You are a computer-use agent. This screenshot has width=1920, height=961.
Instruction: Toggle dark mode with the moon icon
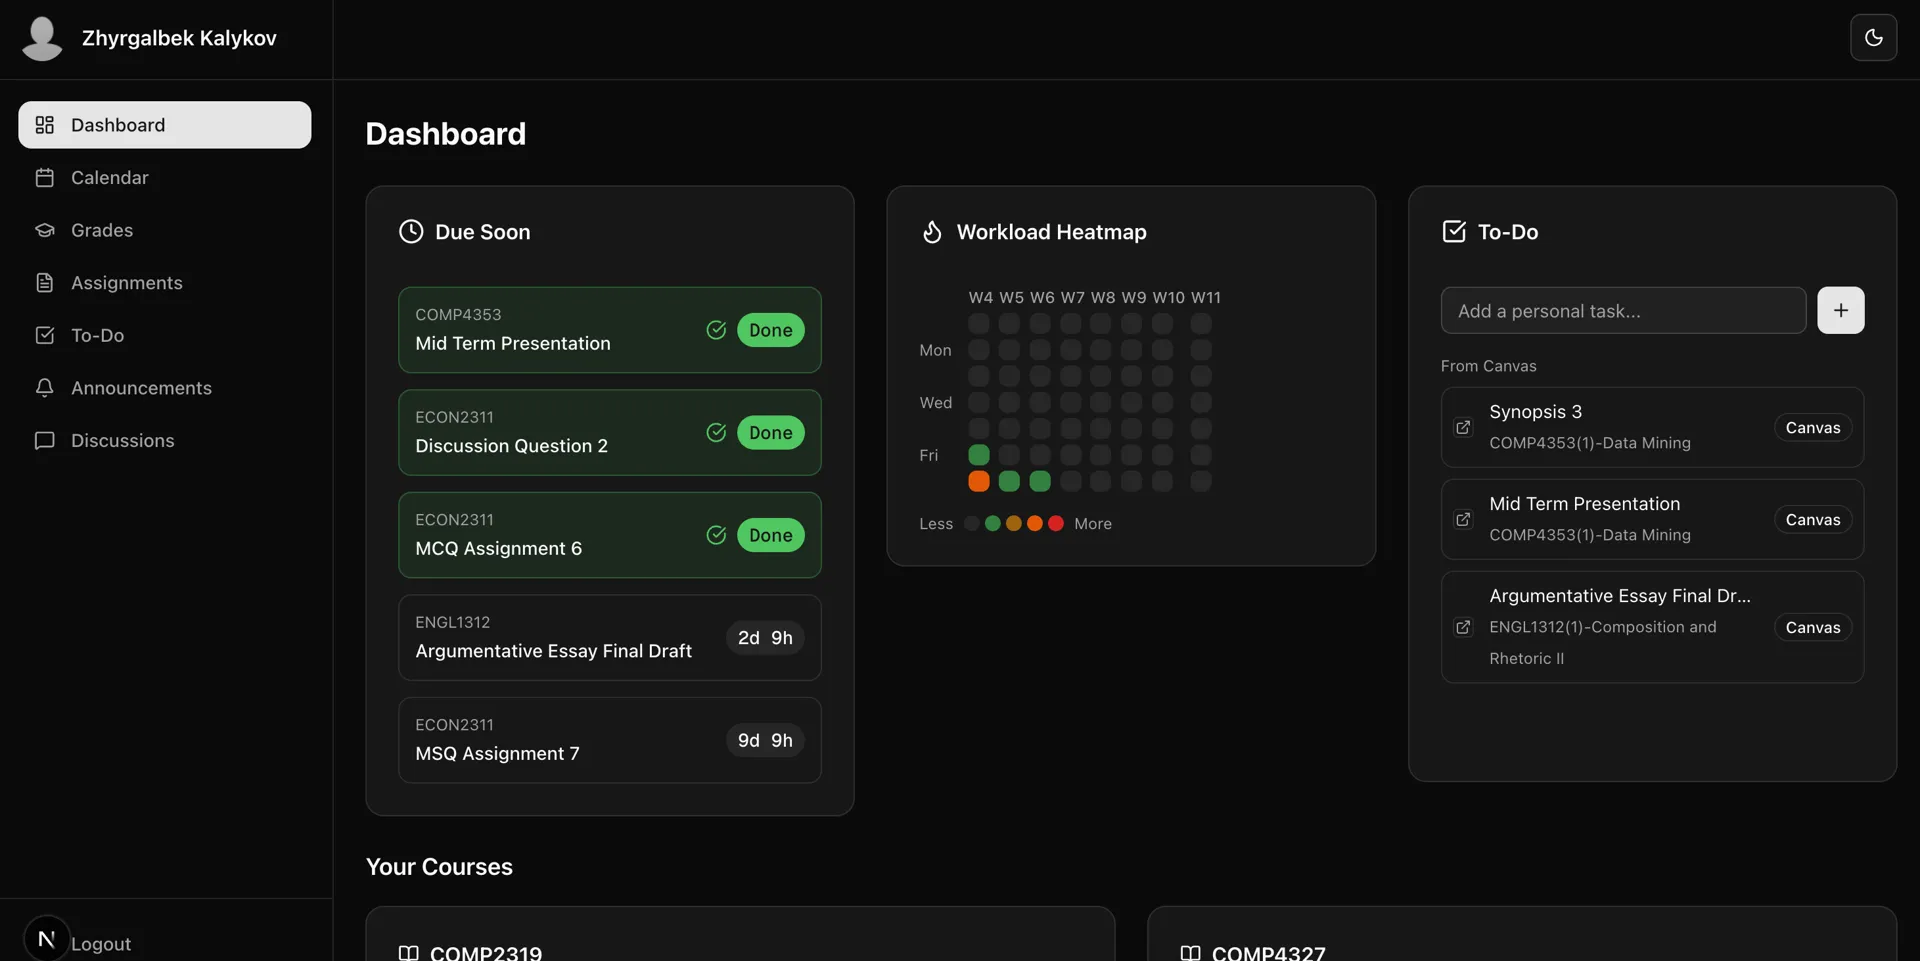click(1875, 37)
